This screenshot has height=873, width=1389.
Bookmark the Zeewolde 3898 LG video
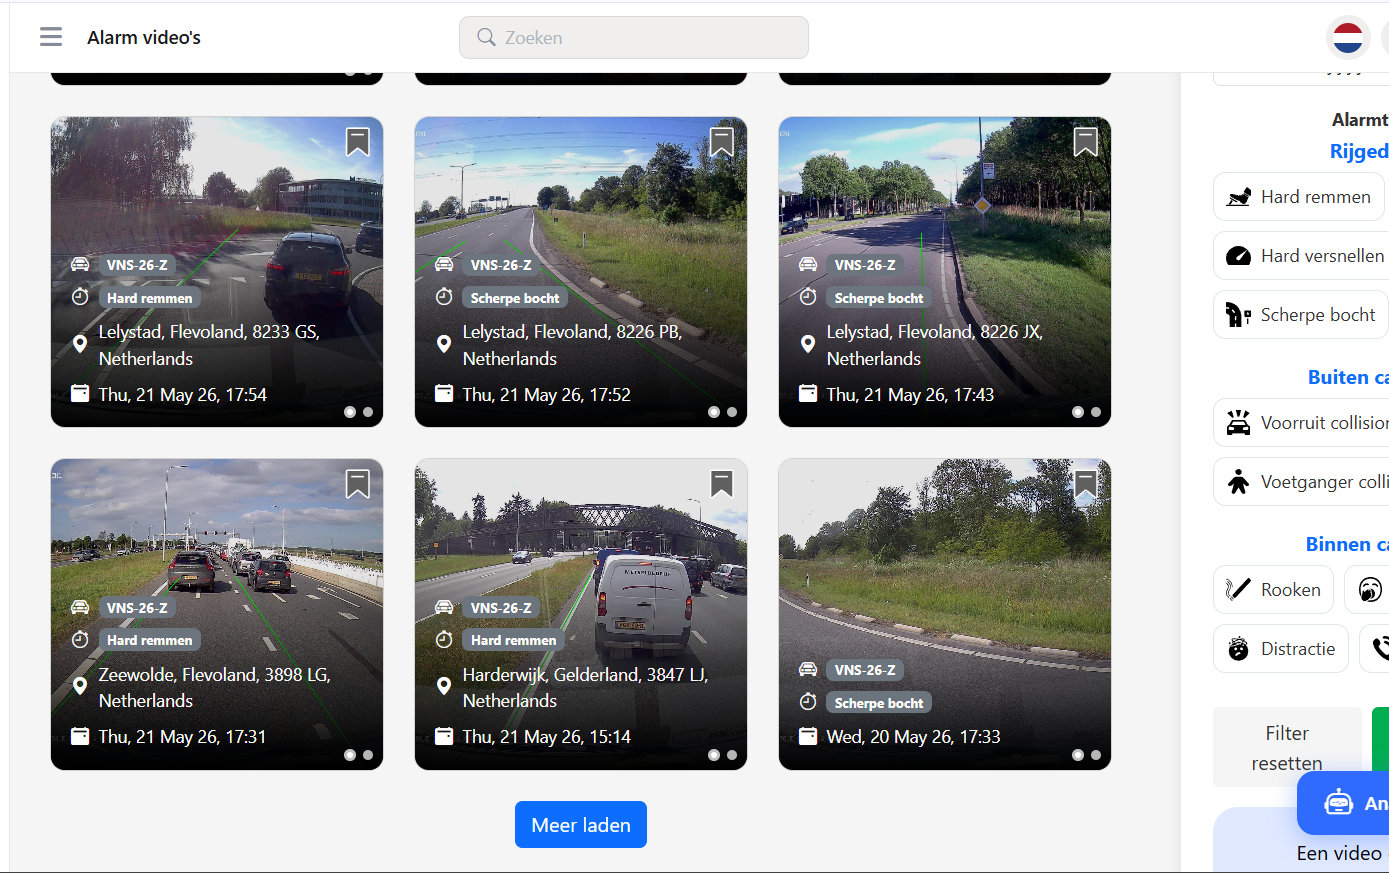point(358,484)
